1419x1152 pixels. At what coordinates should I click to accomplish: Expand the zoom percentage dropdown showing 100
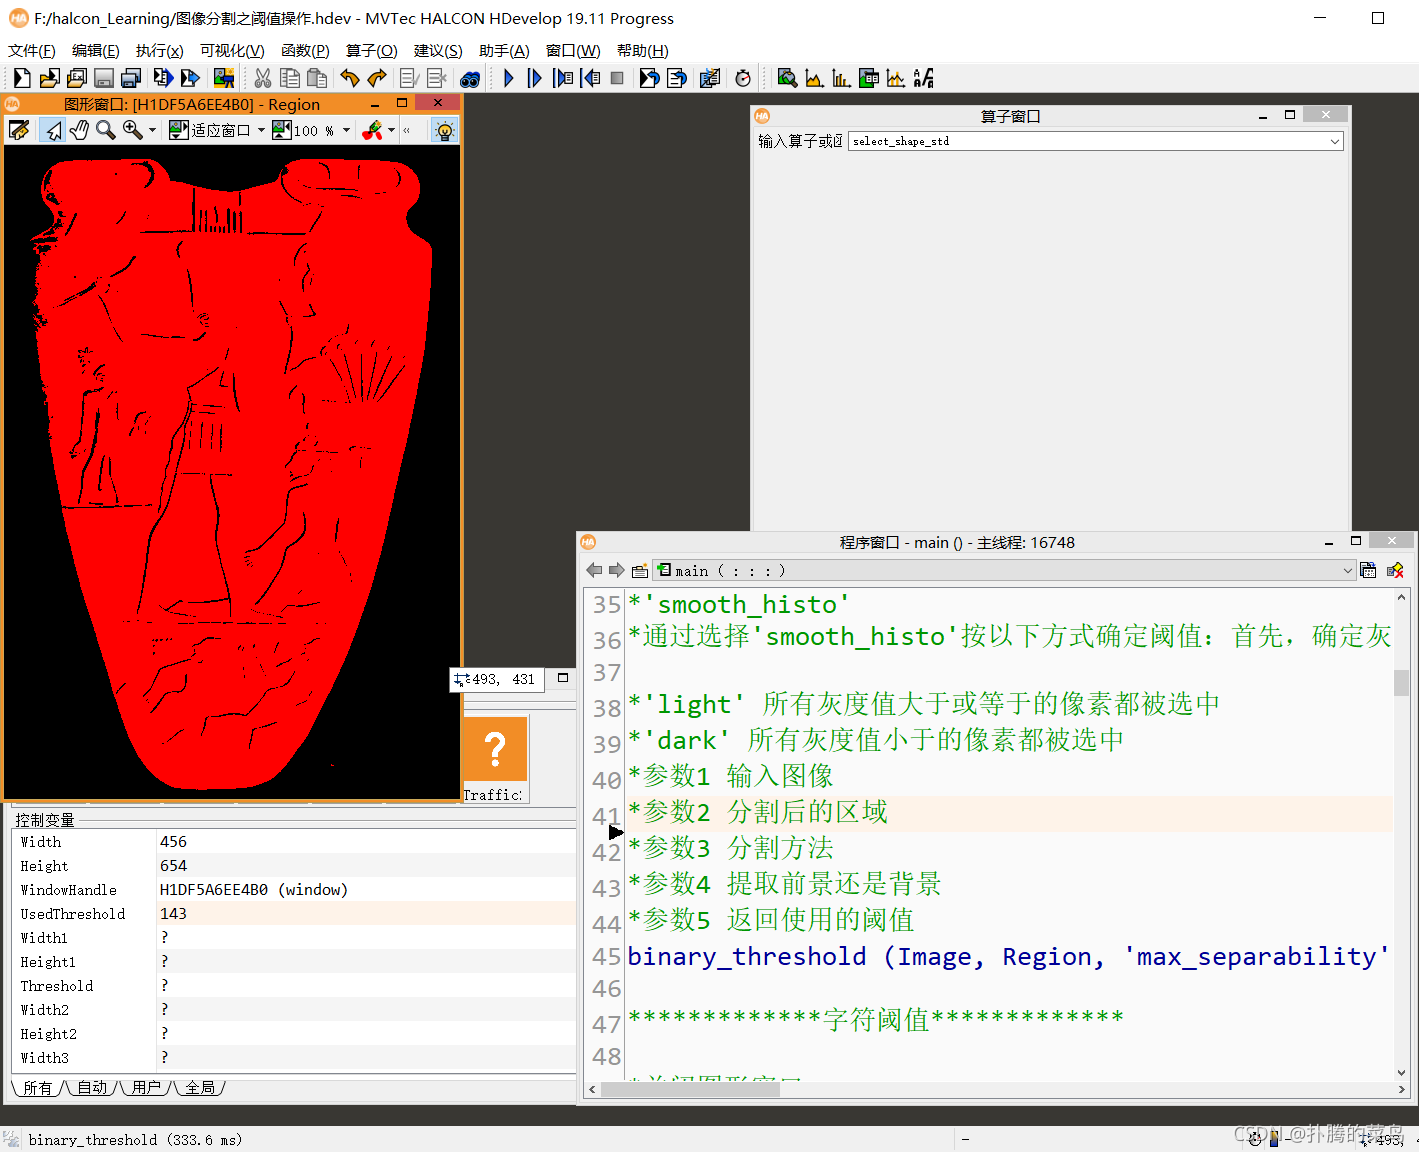tap(345, 129)
